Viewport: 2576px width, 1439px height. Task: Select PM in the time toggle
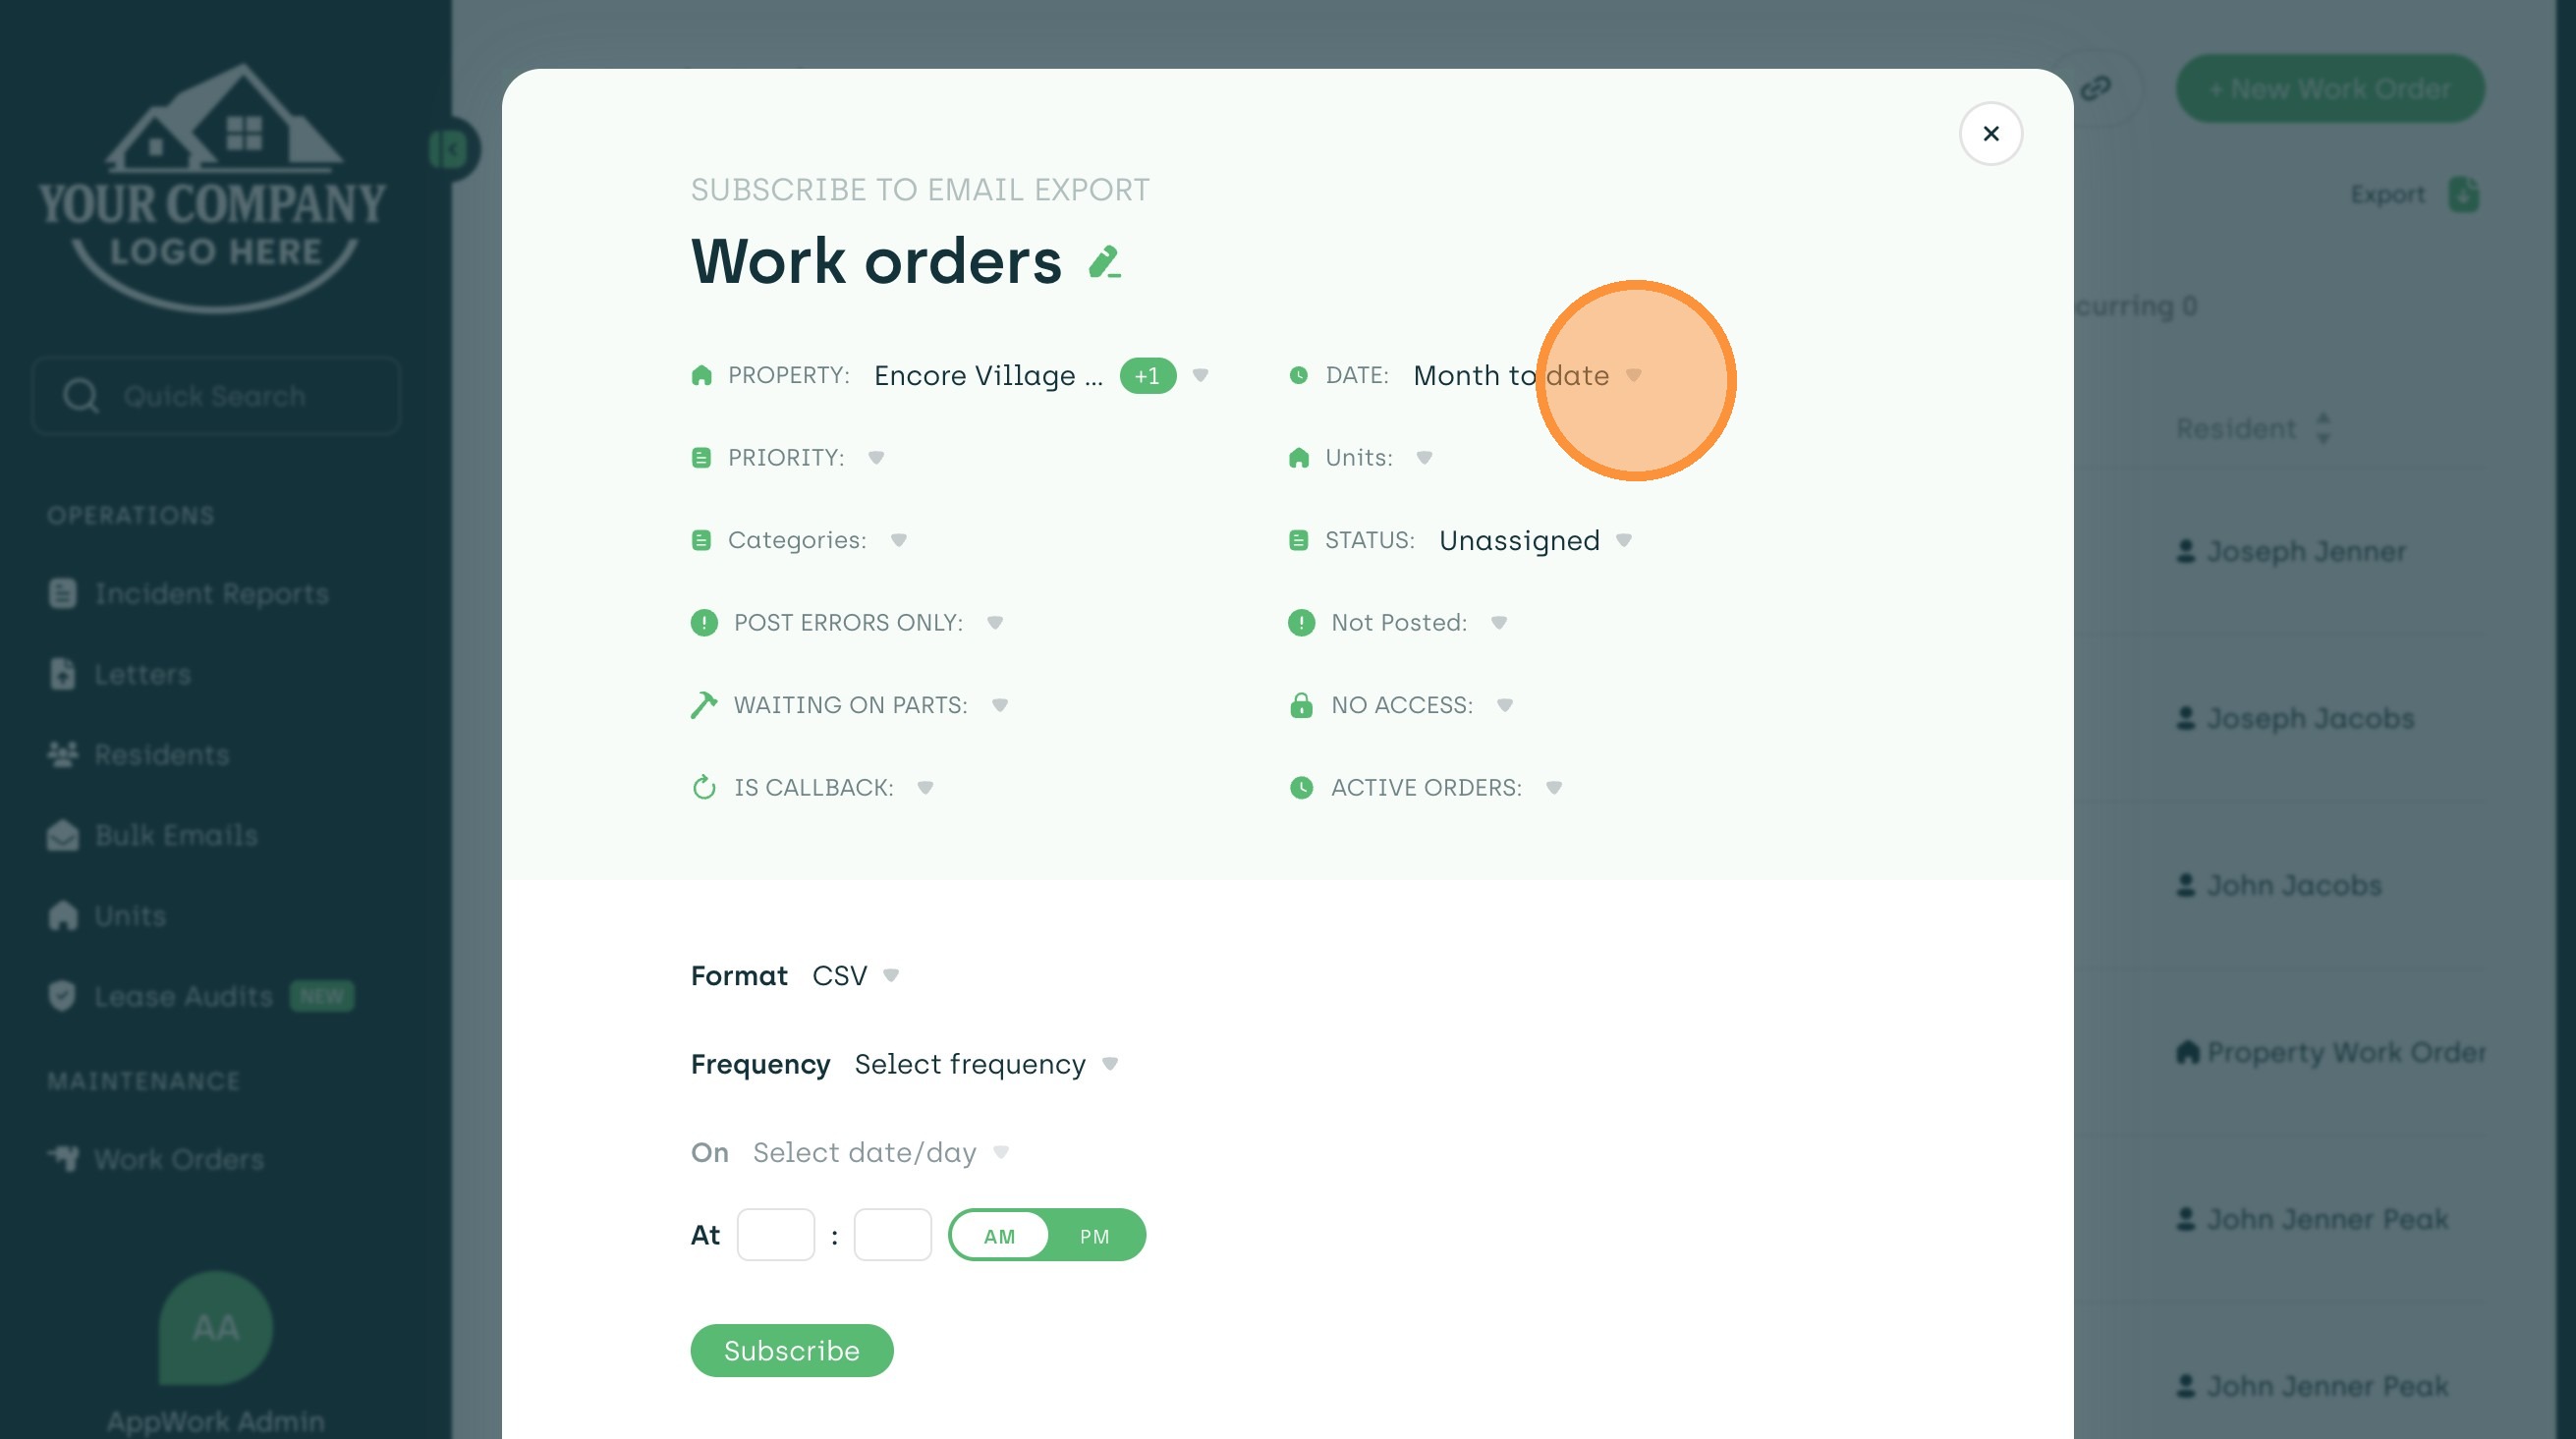click(1094, 1236)
